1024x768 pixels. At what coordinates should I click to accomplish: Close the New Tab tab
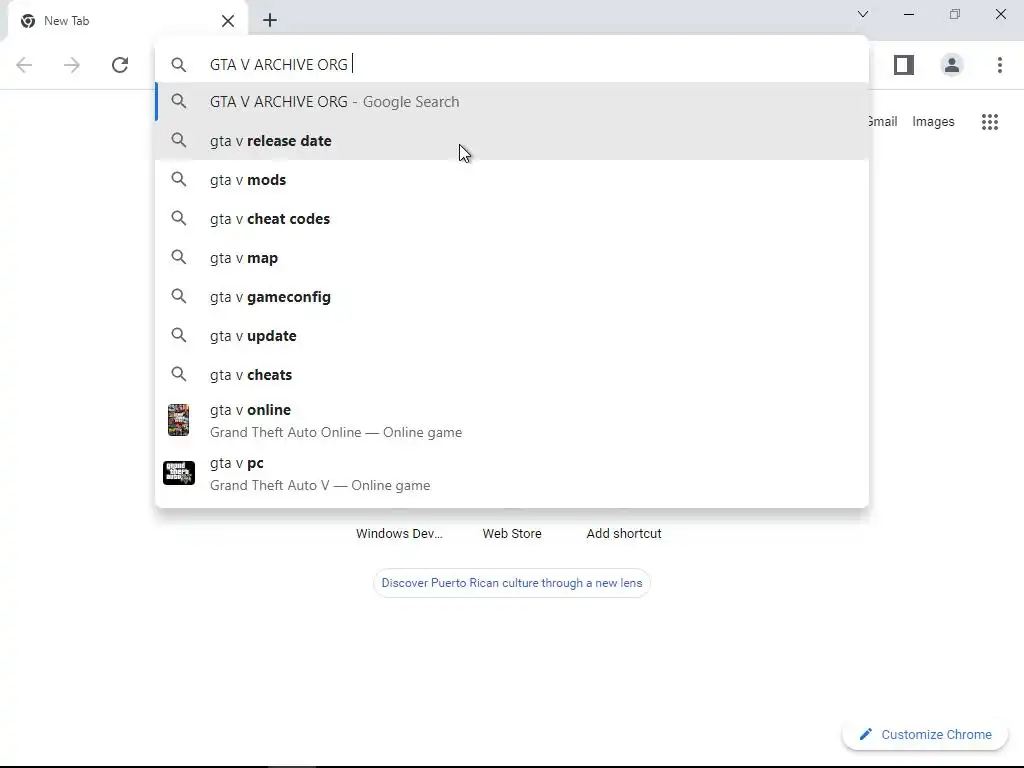[228, 21]
